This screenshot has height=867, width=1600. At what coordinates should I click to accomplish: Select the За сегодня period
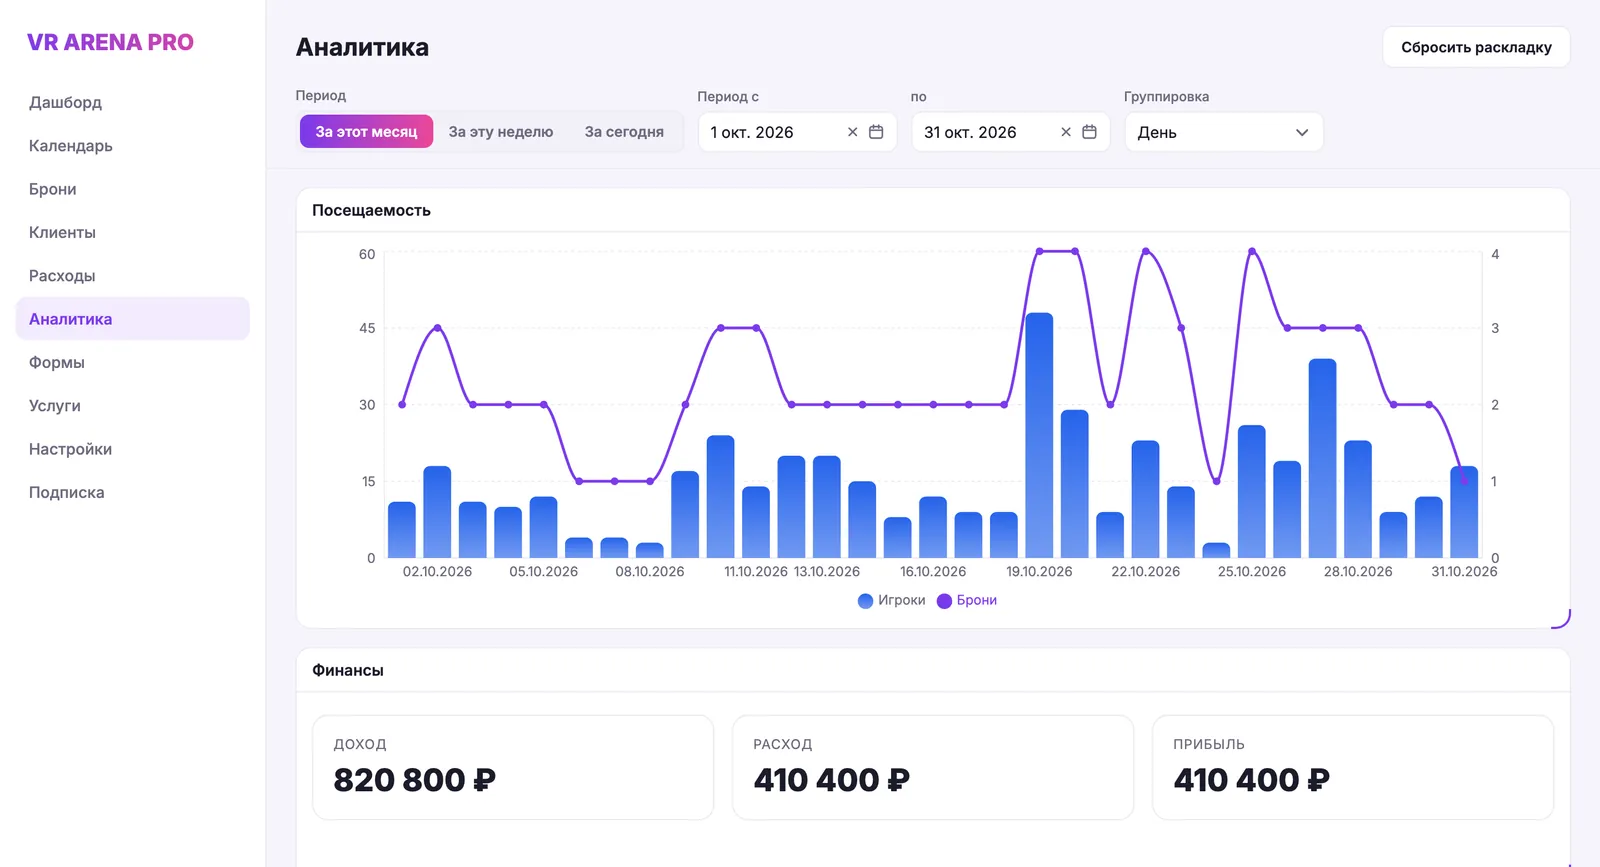624,132
